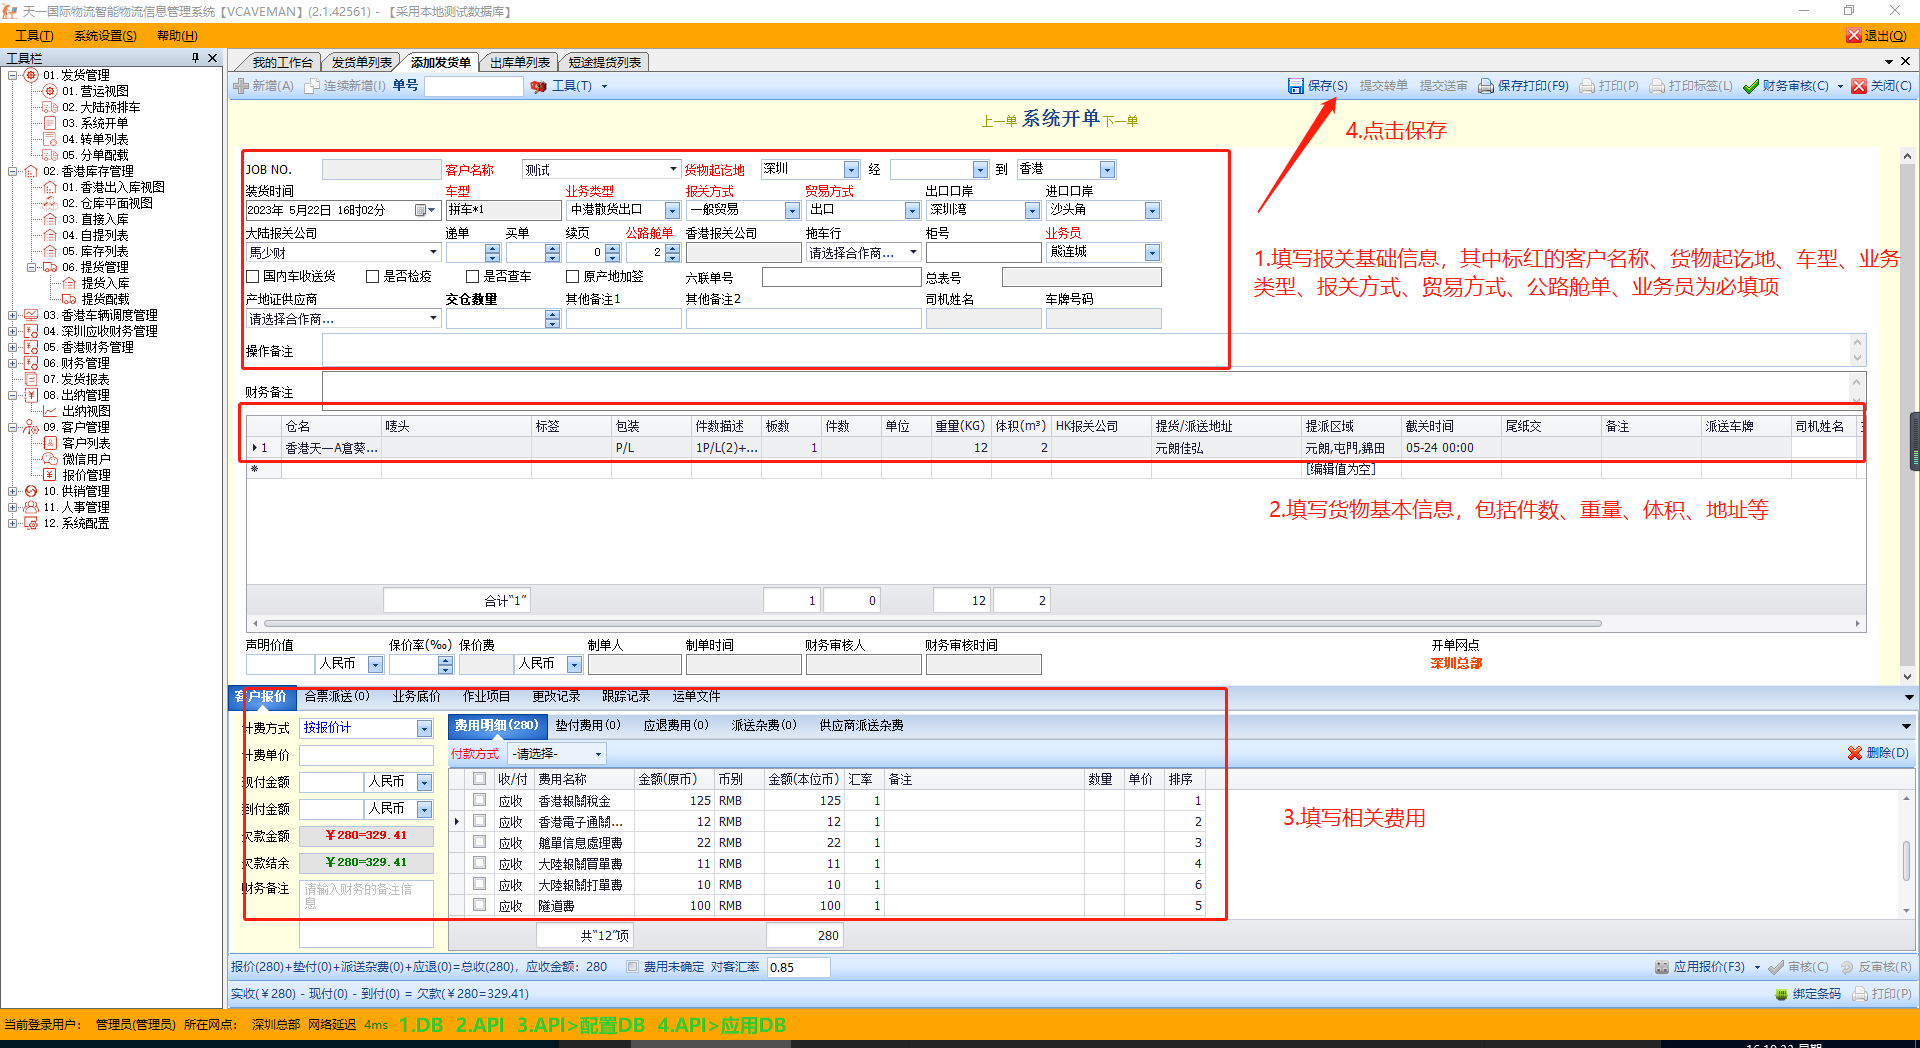Expand the 03. 香港车辆调度管理 tree node
This screenshot has width=1920, height=1048.
13,315
